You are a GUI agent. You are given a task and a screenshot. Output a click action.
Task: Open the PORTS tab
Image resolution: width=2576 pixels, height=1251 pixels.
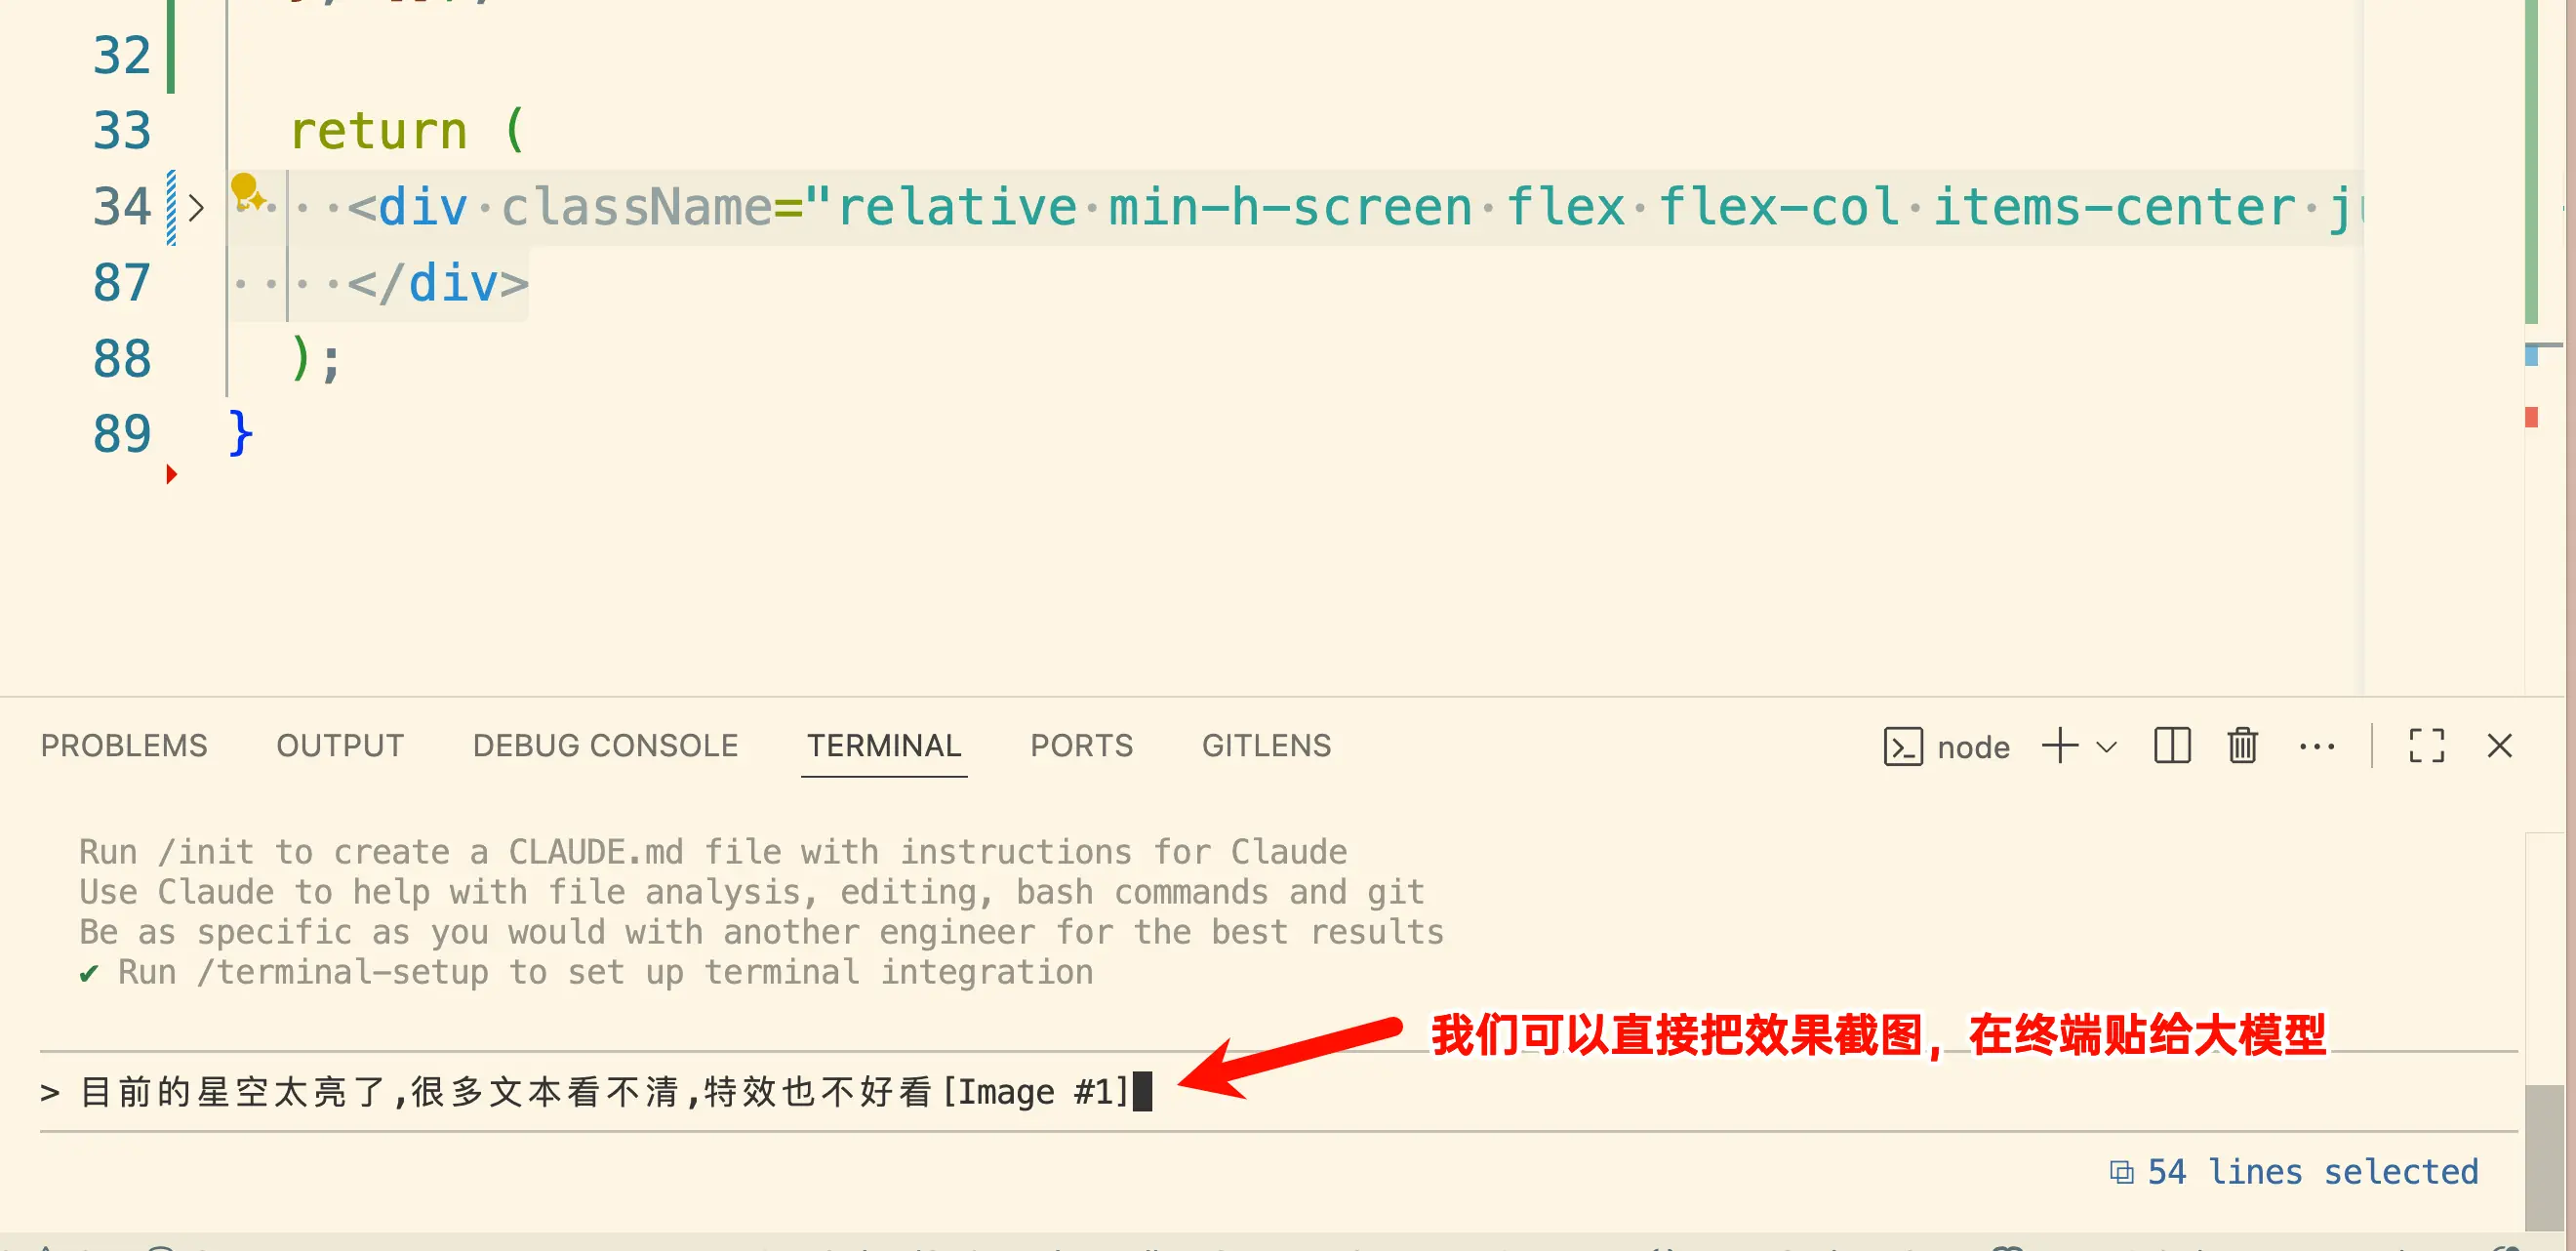click(1081, 746)
